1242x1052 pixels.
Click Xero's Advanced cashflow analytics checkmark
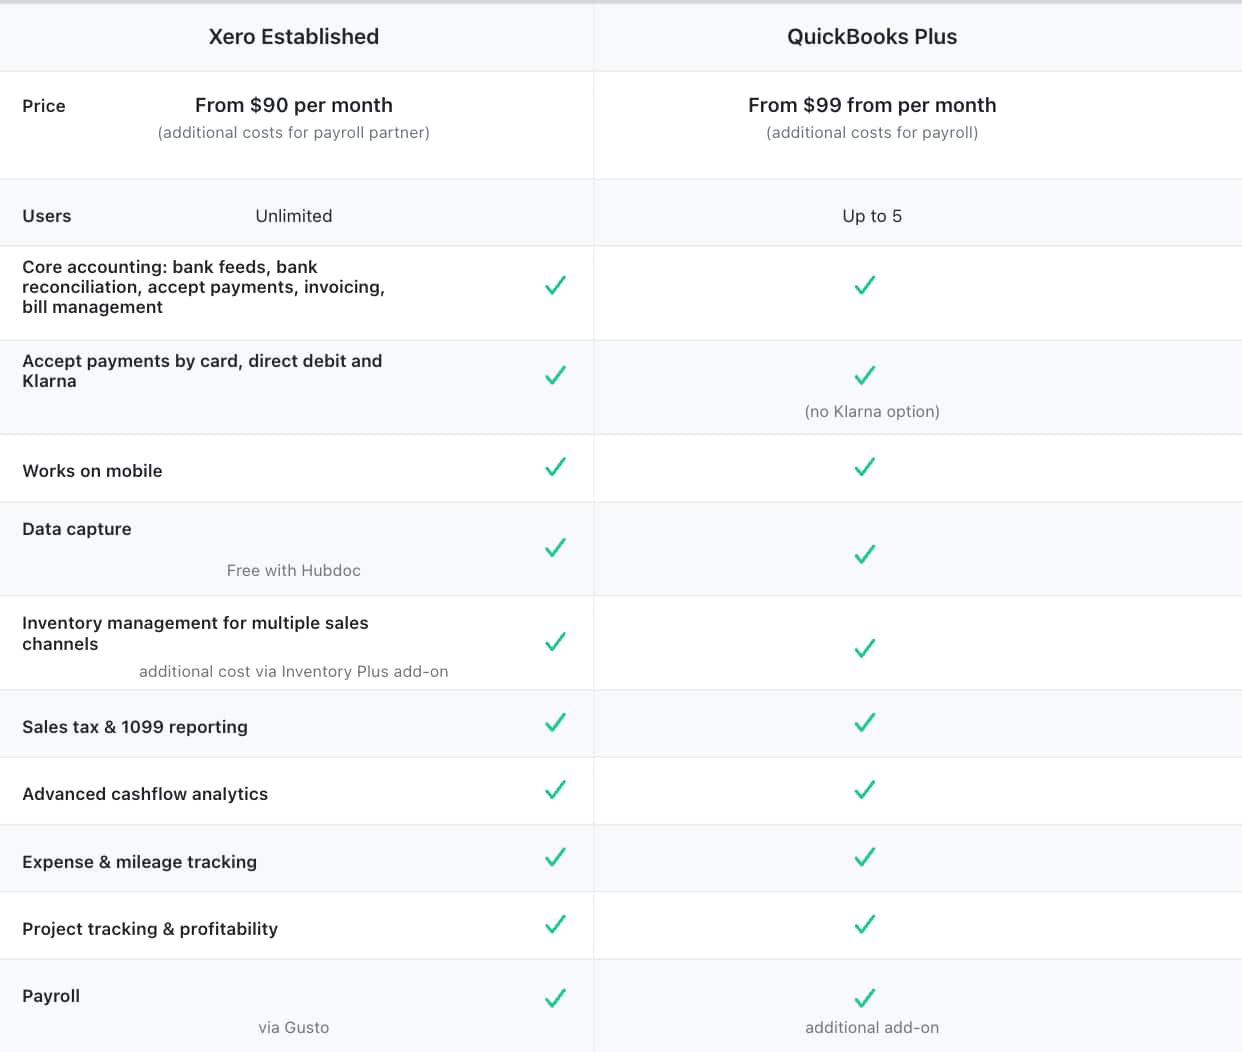[555, 790]
